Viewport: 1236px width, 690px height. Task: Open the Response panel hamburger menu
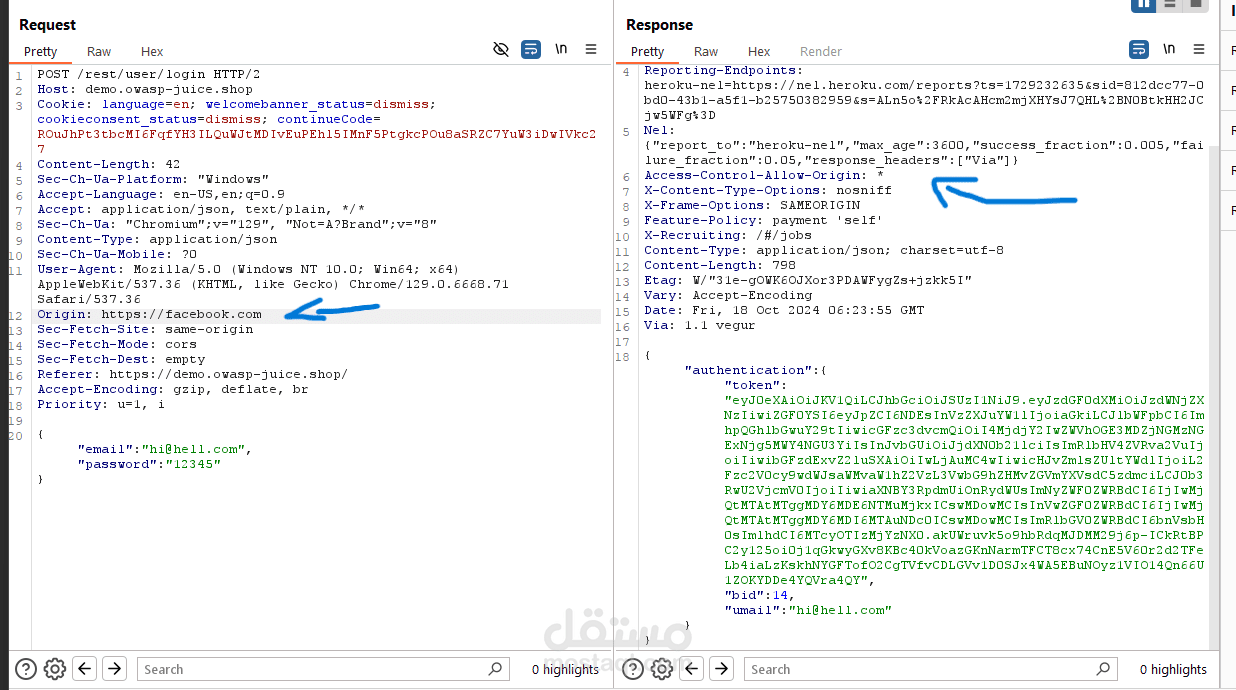click(x=1199, y=49)
